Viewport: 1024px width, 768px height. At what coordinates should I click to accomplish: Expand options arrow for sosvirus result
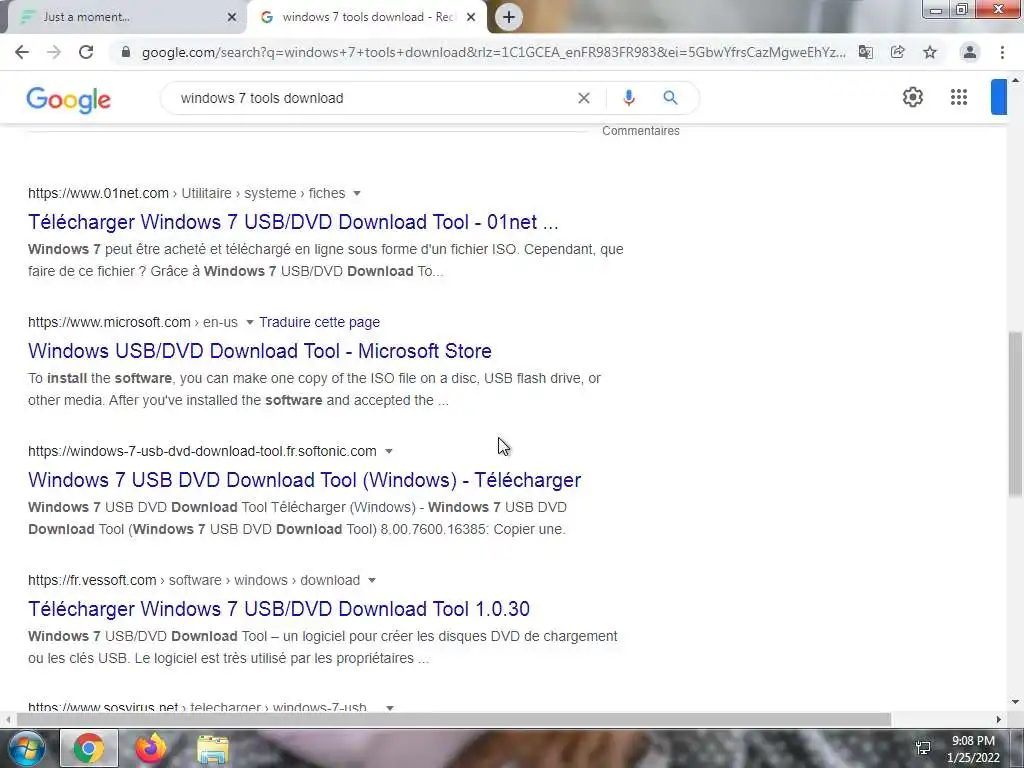pyautogui.click(x=390, y=707)
